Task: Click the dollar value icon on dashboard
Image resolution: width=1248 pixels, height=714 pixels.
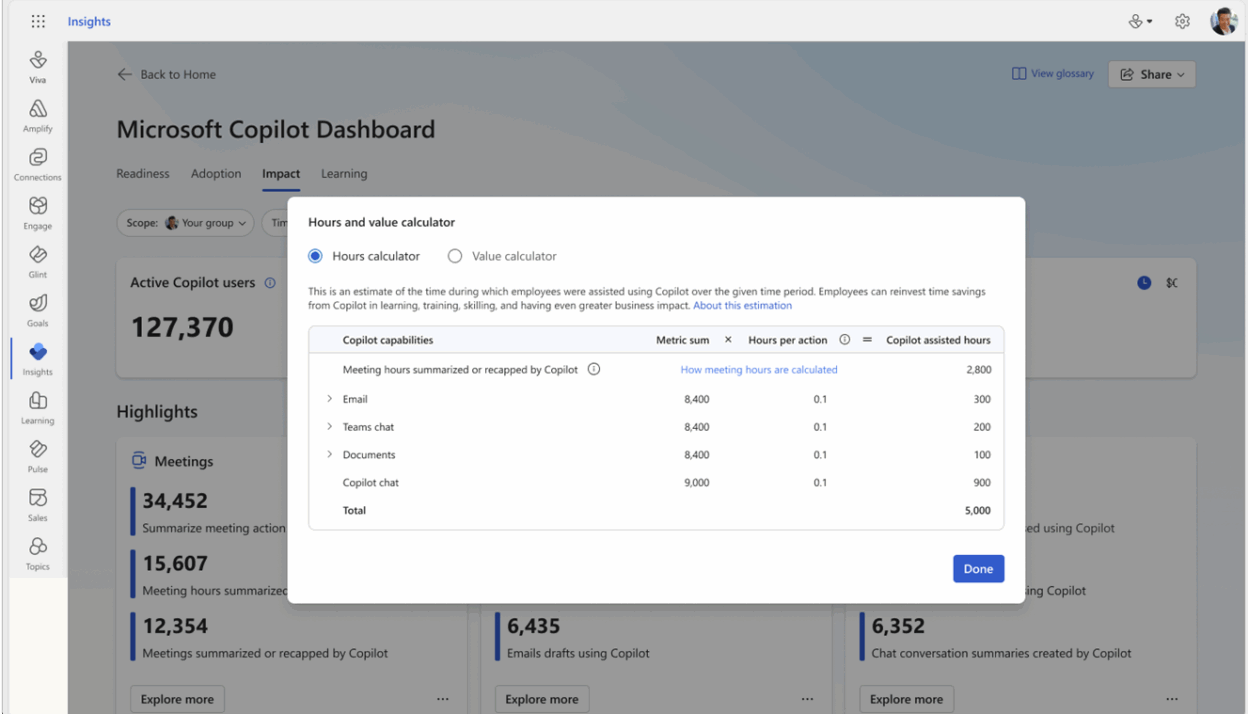Action: [1172, 283]
